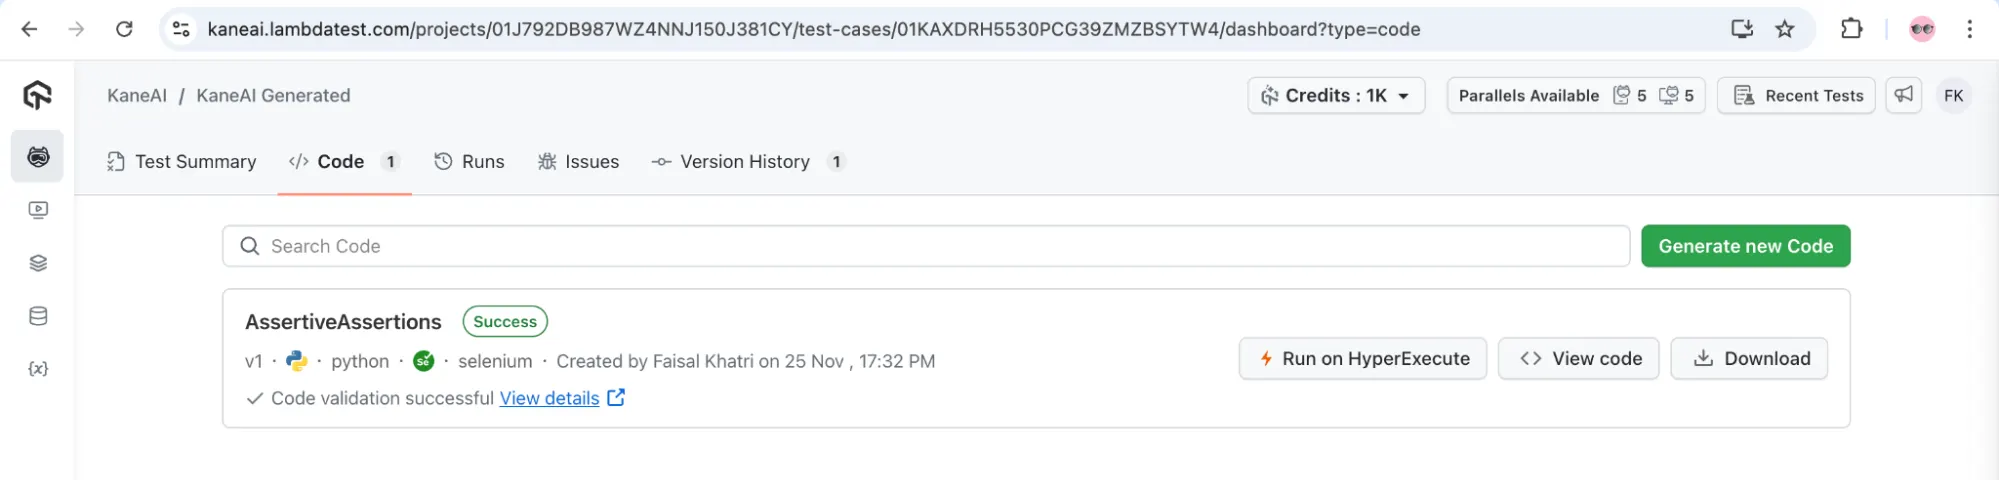Image resolution: width=1999 pixels, height=480 pixels.
Task: Open the Chrome three-dot menu
Action: (x=1969, y=29)
